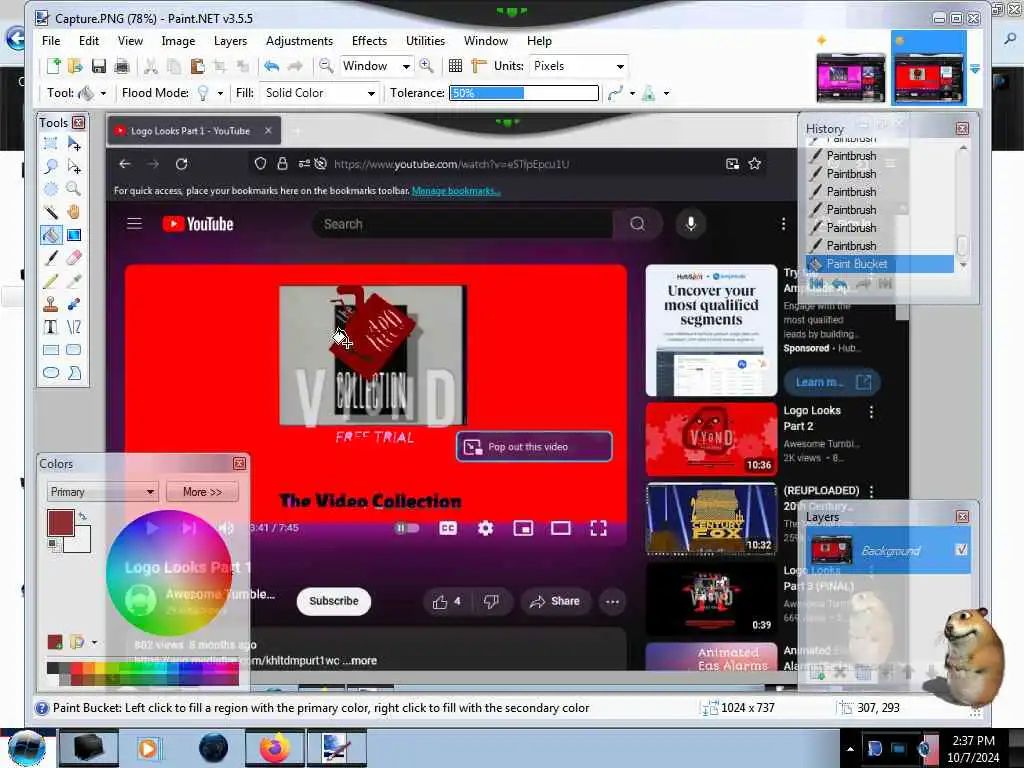Switch to the first open image thumbnail
This screenshot has height=768, width=1024.
(x=850, y=78)
